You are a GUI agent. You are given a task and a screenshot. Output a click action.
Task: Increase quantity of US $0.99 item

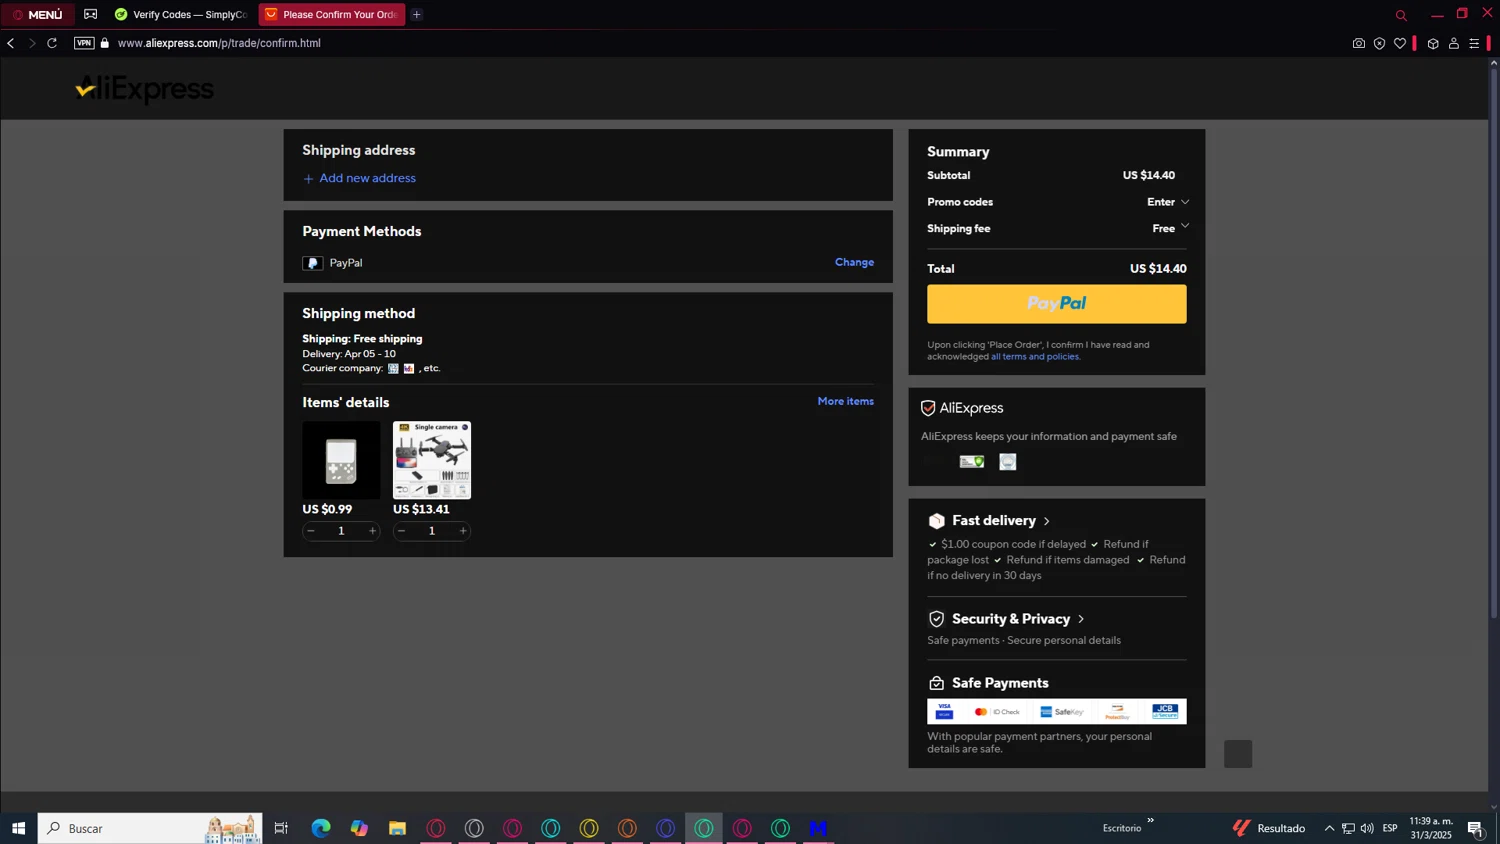(372, 531)
